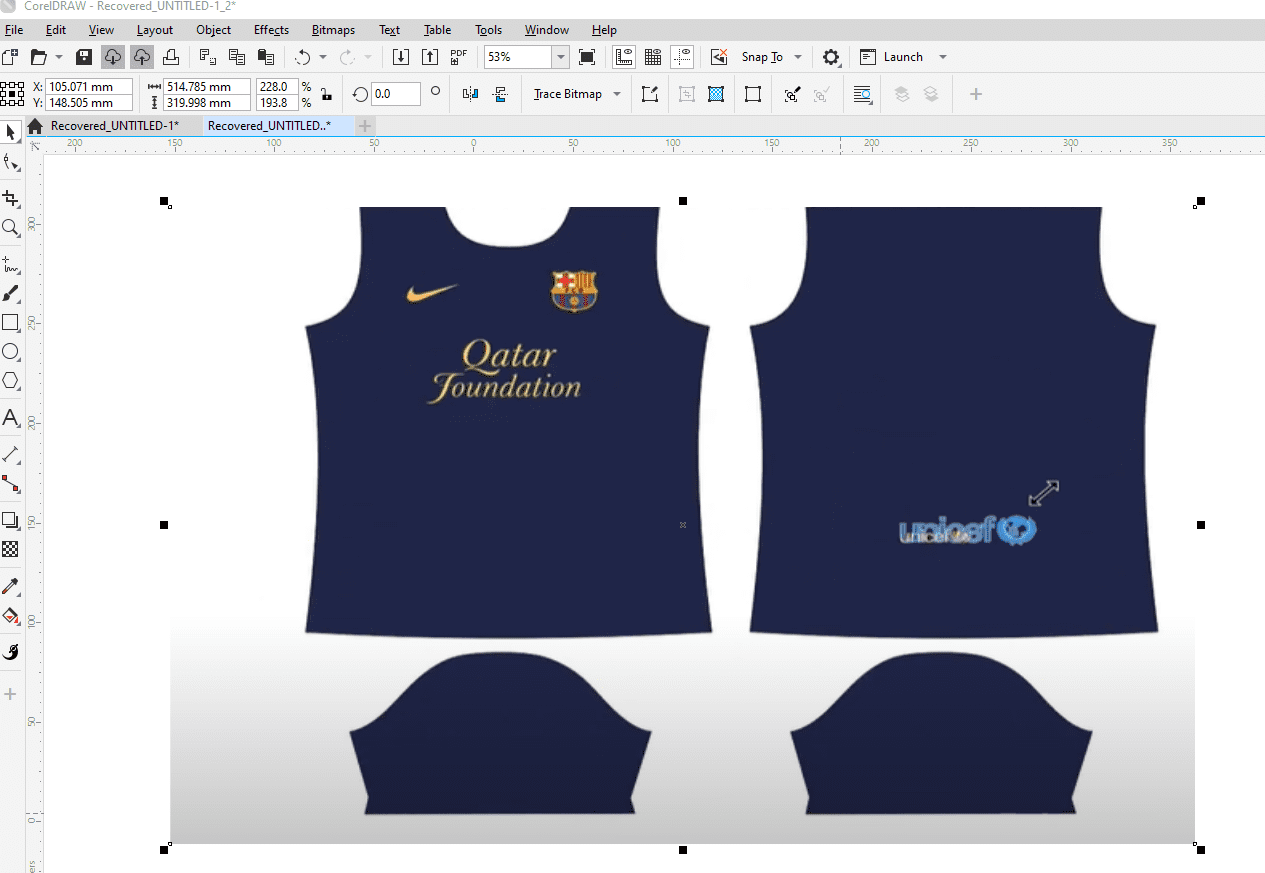
Task: Select the Color Eyedropper tool
Action: 11,586
